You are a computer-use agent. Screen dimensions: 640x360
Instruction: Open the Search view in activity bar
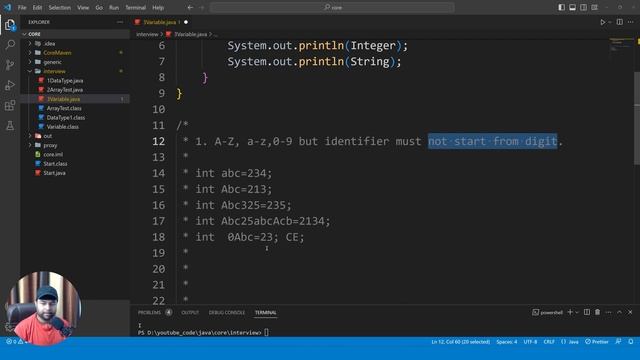click(10, 44)
